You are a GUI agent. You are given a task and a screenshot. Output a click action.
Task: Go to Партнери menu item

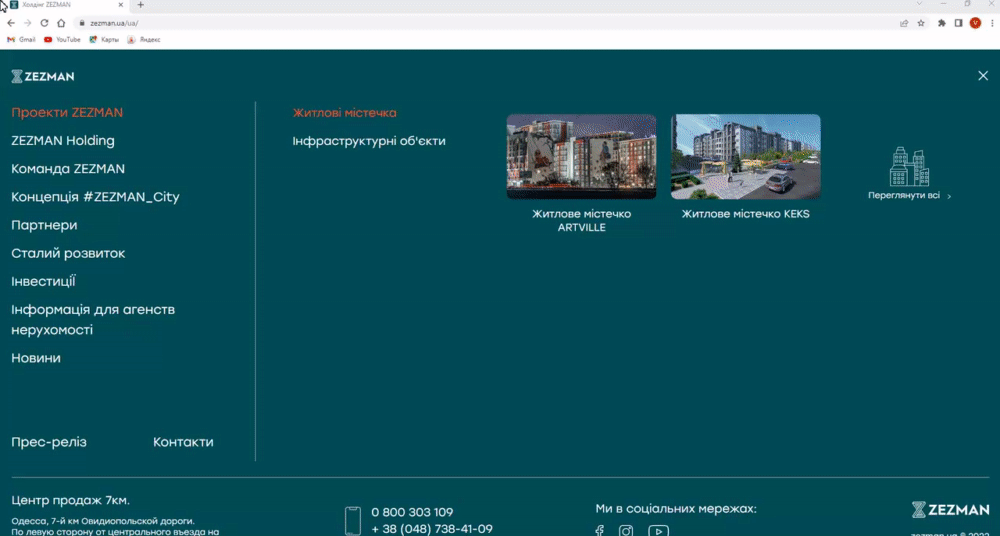click(44, 225)
